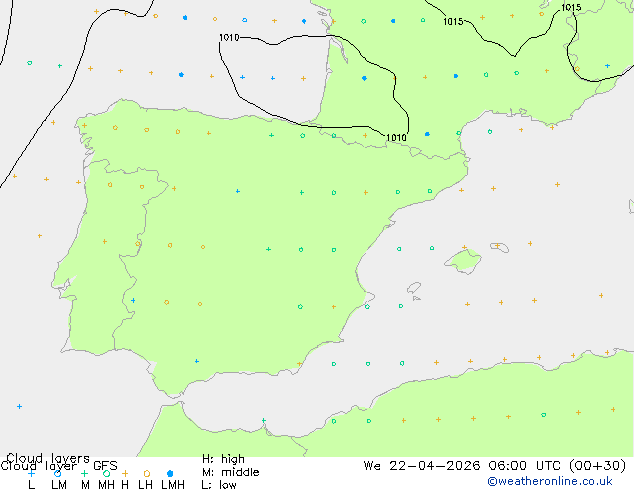634x490 pixels.
Task: Click the 1010 isobar label over Bay of Biscay
Action: pyautogui.click(x=229, y=38)
